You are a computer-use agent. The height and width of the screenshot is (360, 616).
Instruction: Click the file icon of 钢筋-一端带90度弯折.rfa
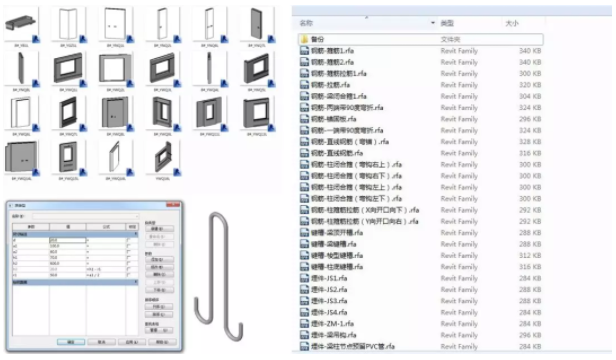pos(304,130)
